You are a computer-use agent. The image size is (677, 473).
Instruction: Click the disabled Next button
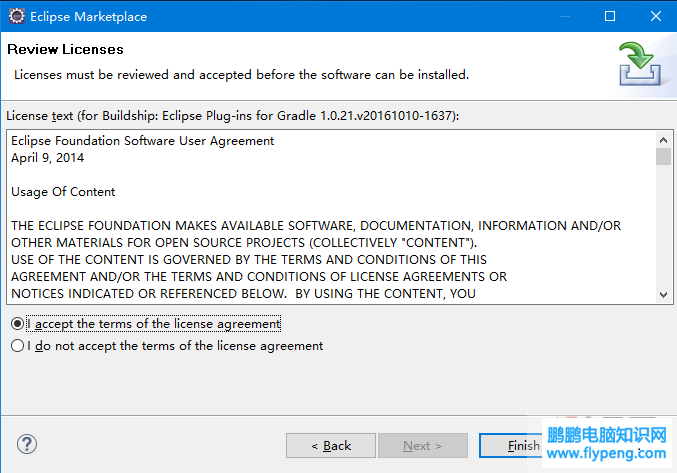[x=423, y=445]
